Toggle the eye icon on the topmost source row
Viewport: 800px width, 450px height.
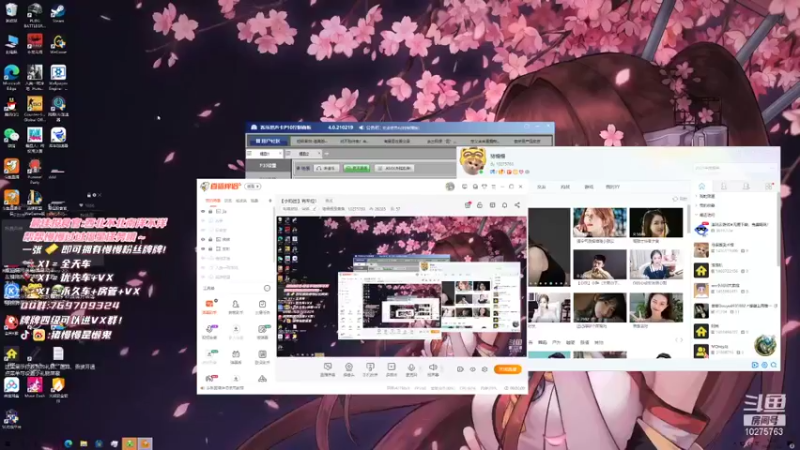click(x=203, y=211)
